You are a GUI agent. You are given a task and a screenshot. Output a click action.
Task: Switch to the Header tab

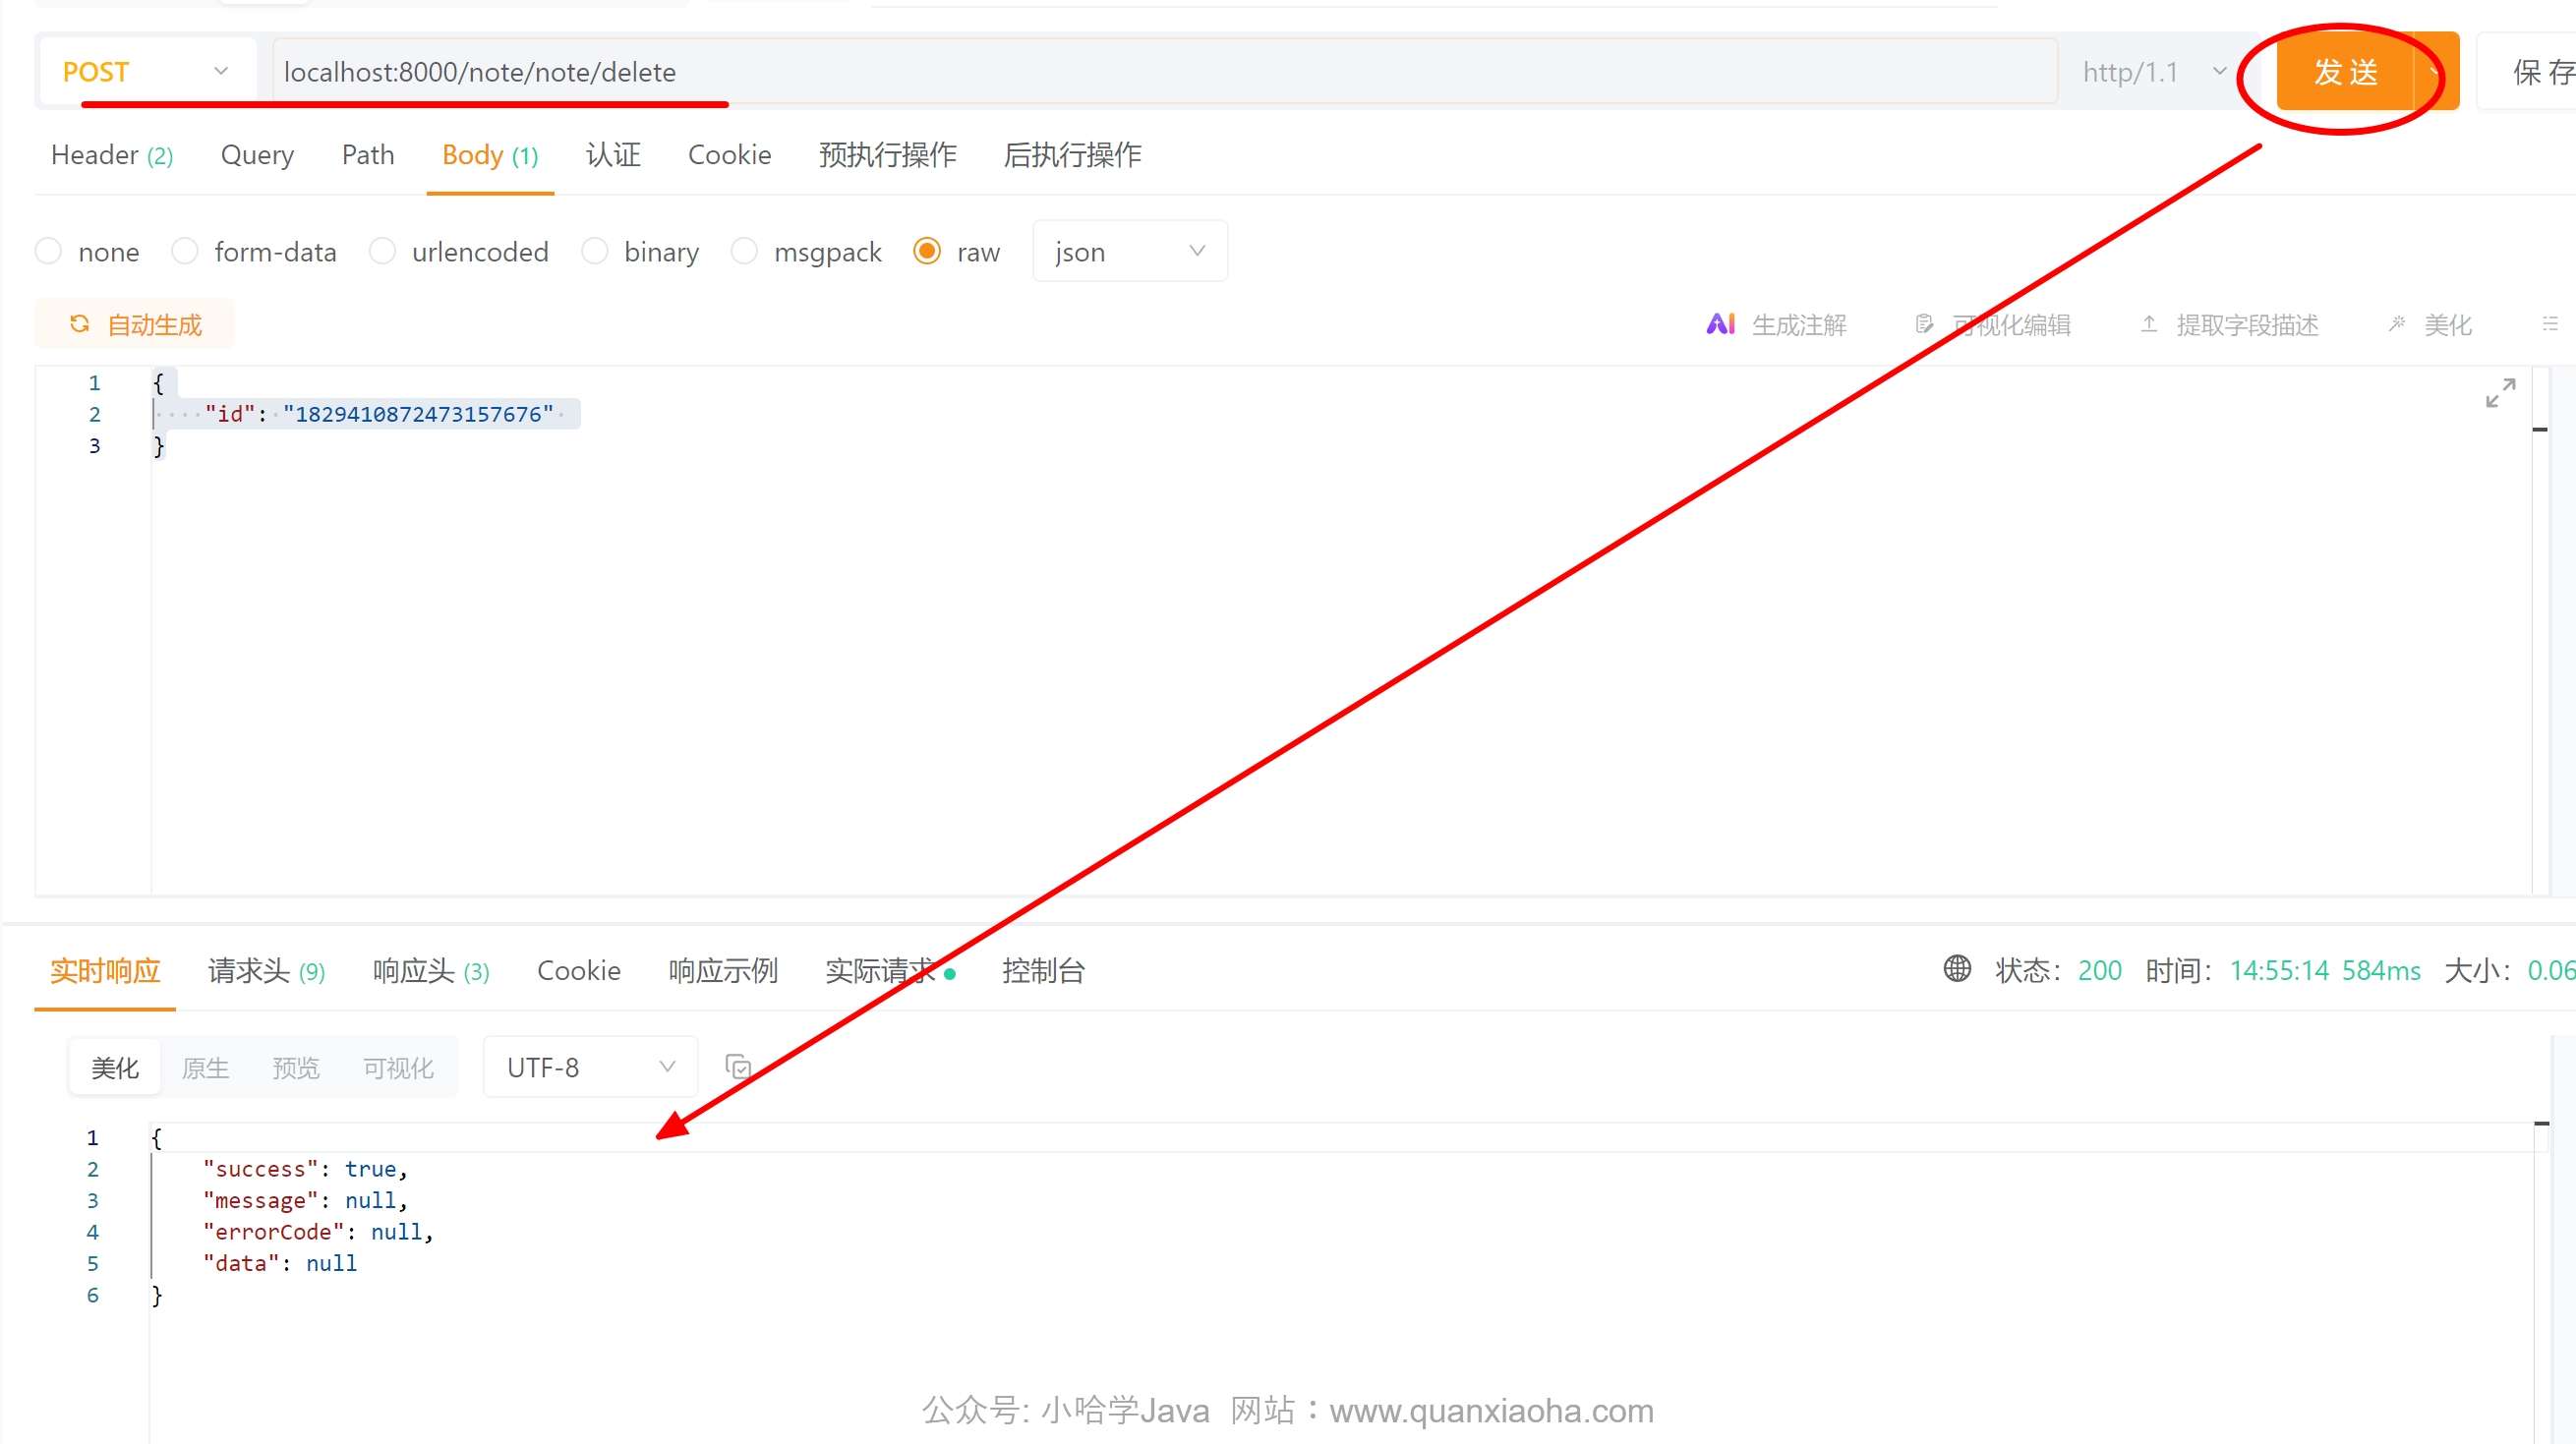click(x=111, y=155)
